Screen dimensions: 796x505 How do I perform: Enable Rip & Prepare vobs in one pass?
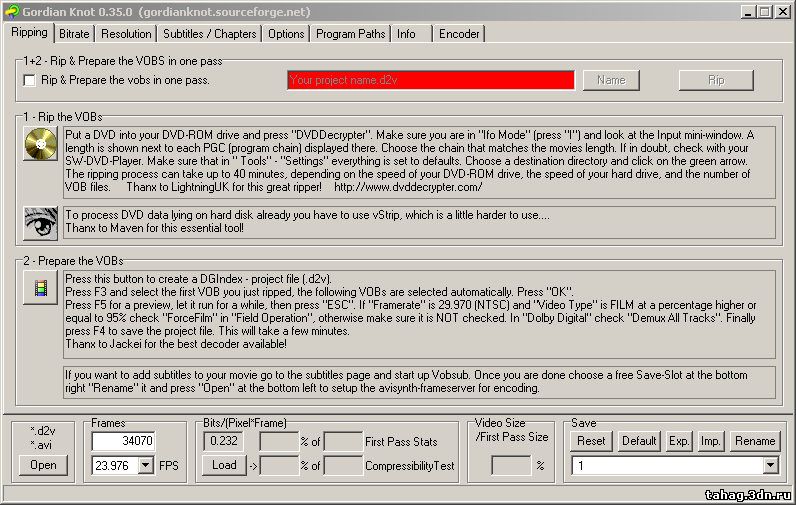click(x=30, y=80)
